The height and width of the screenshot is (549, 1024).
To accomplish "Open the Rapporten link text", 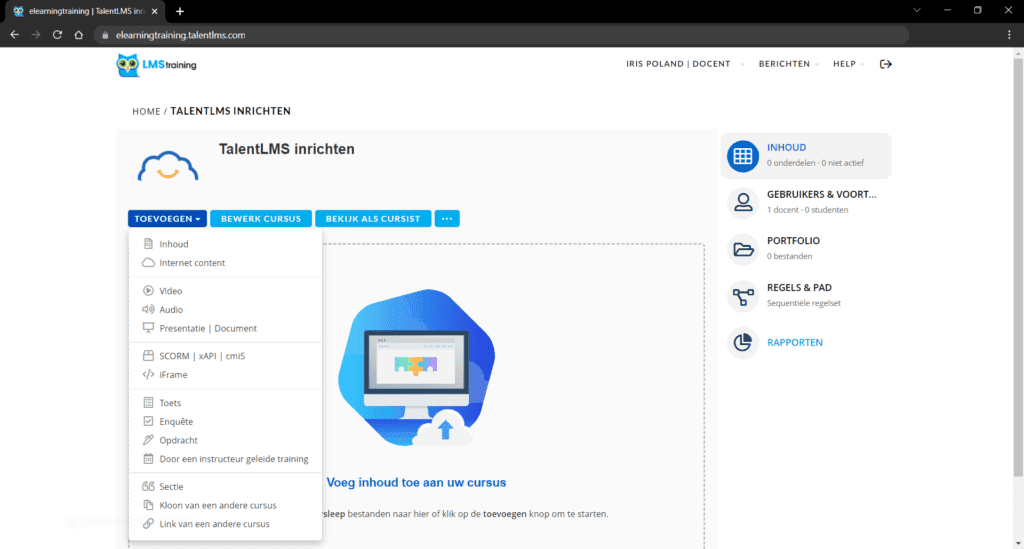I will 795,342.
